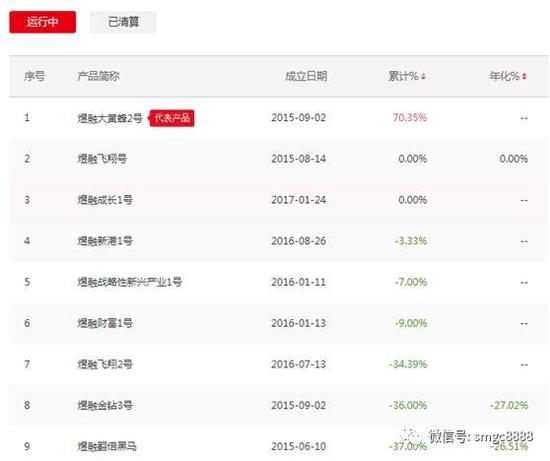Click the 代表产品 badge

pos(172,118)
